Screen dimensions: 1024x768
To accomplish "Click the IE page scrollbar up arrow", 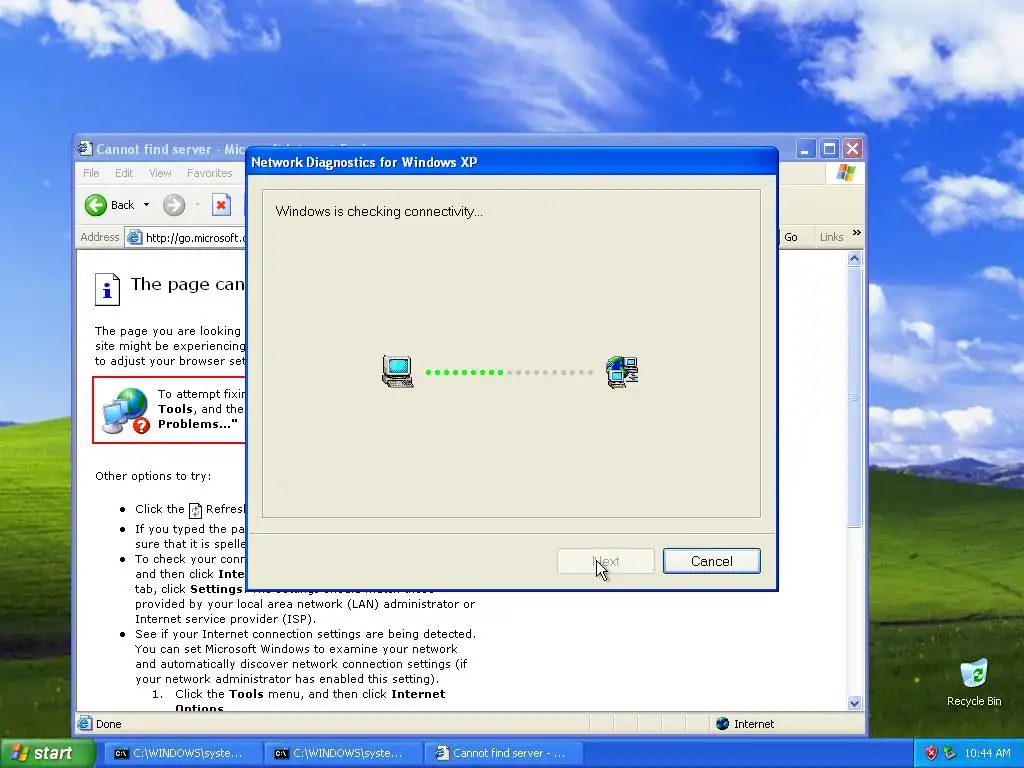I will (x=854, y=259).
